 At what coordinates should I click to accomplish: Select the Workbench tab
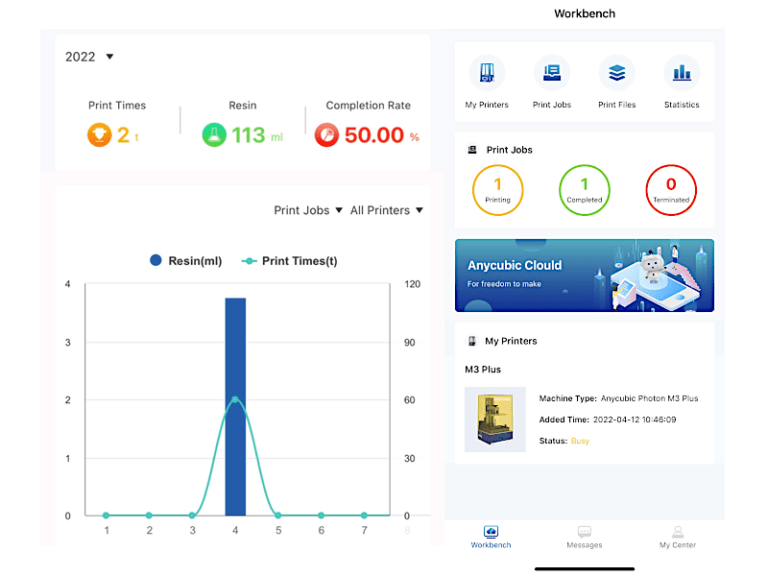point(491,537)
